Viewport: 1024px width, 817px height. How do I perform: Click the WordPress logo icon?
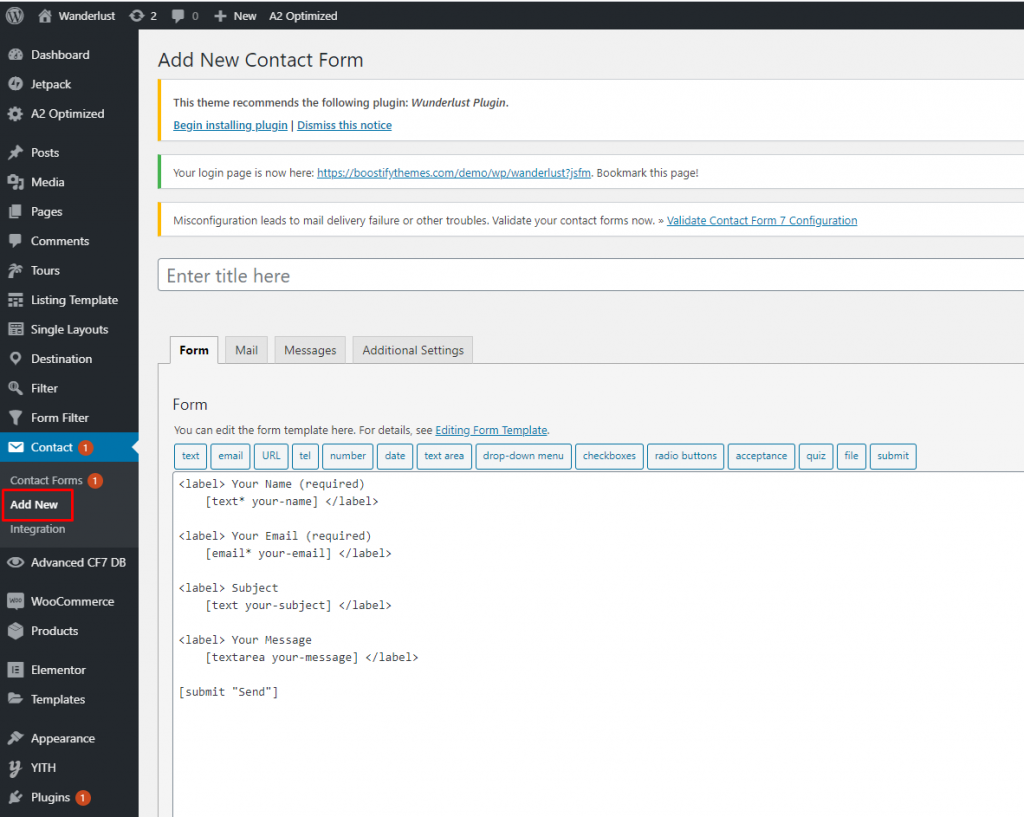click(15, 16)
